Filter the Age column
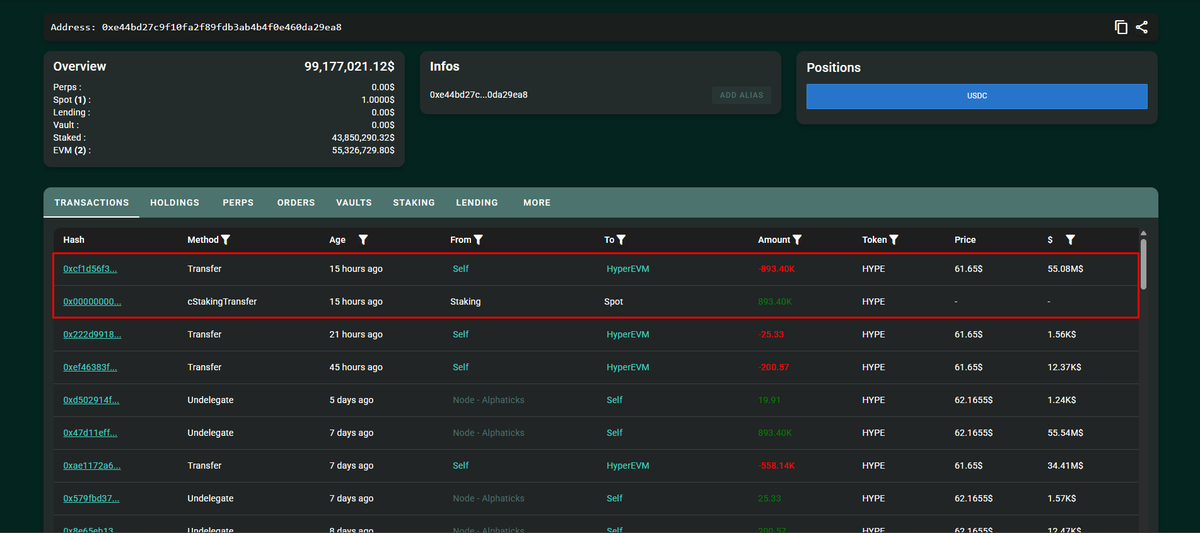Image resolution: width=1200 pixels, height=533 pixels. pyautogui.click(x=363, y=240)
